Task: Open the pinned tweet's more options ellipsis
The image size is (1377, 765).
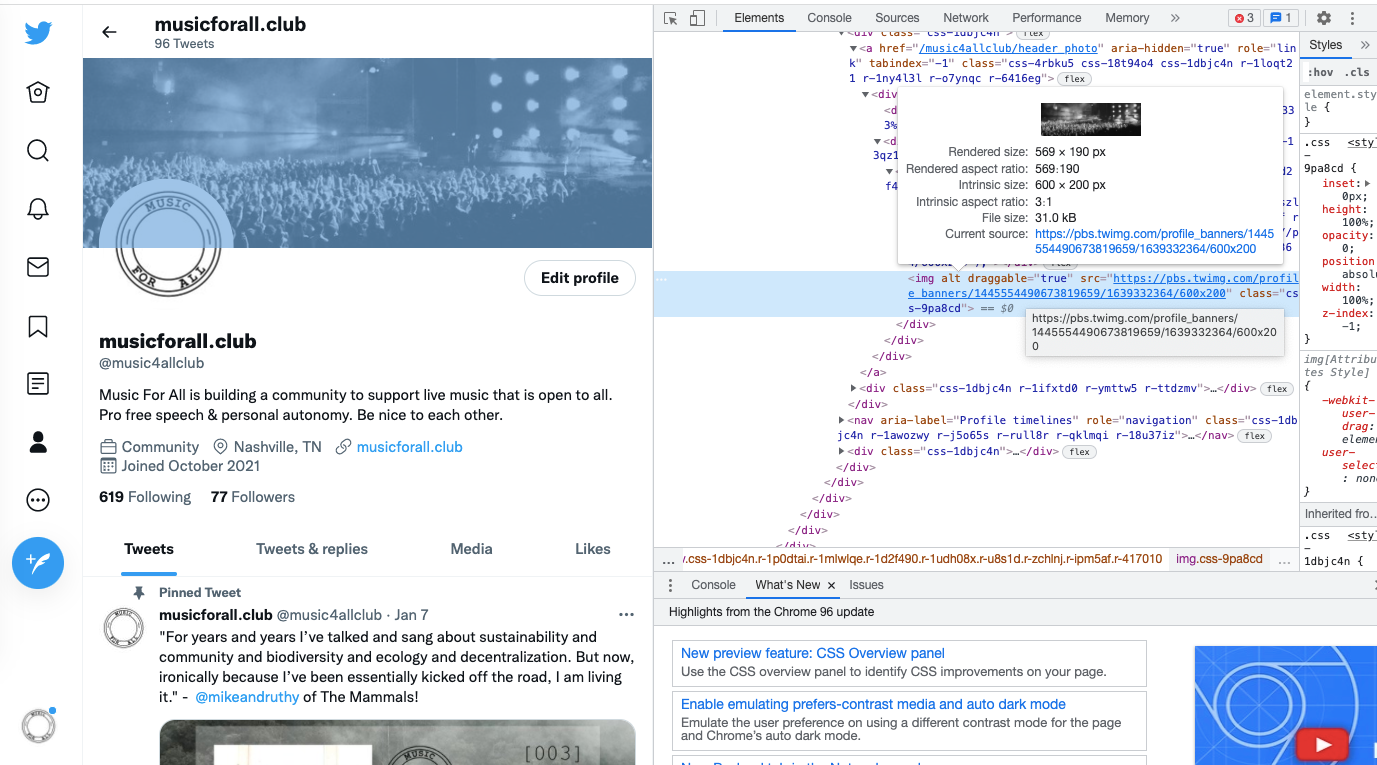Action: 626,615
